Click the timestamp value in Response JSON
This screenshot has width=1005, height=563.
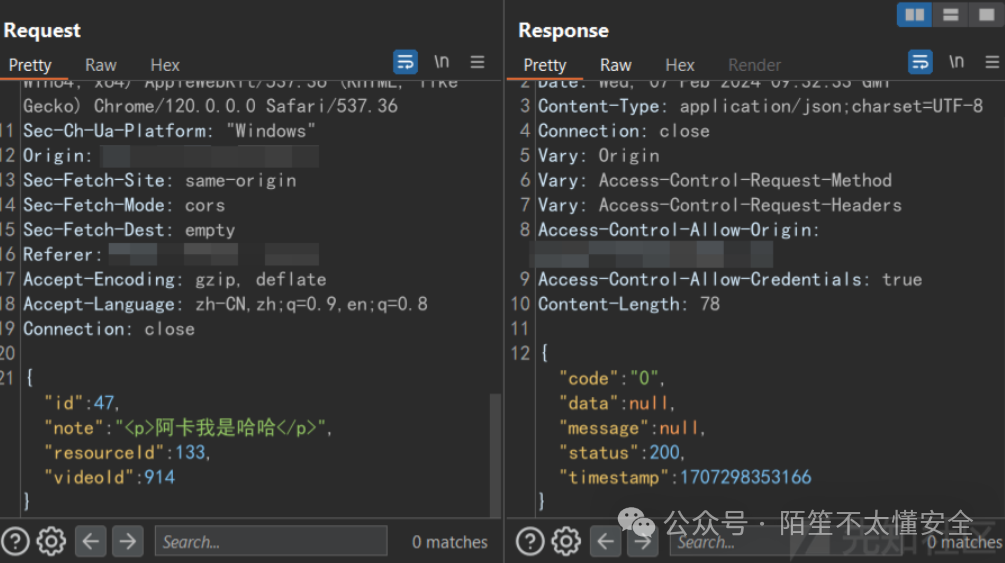[x=745, y=477]
